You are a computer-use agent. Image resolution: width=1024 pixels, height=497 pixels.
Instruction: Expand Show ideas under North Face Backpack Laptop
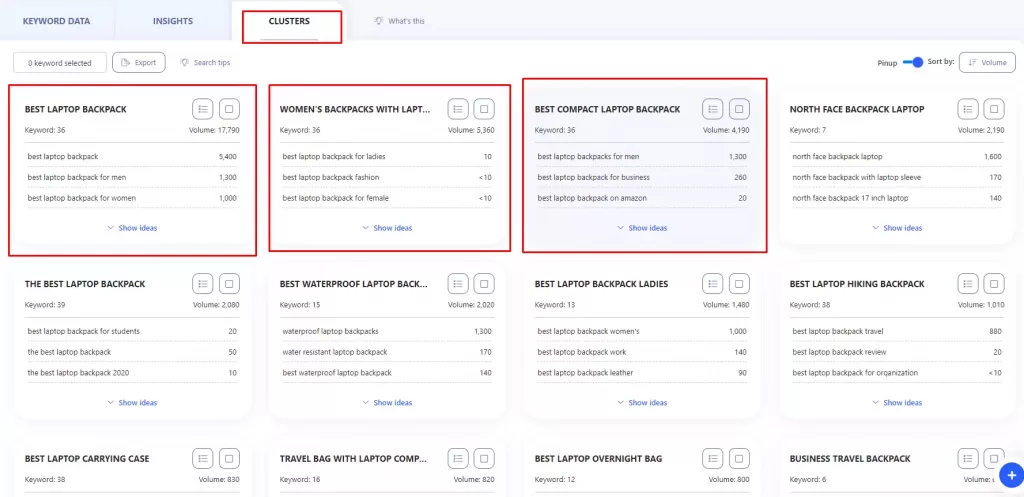897,228
